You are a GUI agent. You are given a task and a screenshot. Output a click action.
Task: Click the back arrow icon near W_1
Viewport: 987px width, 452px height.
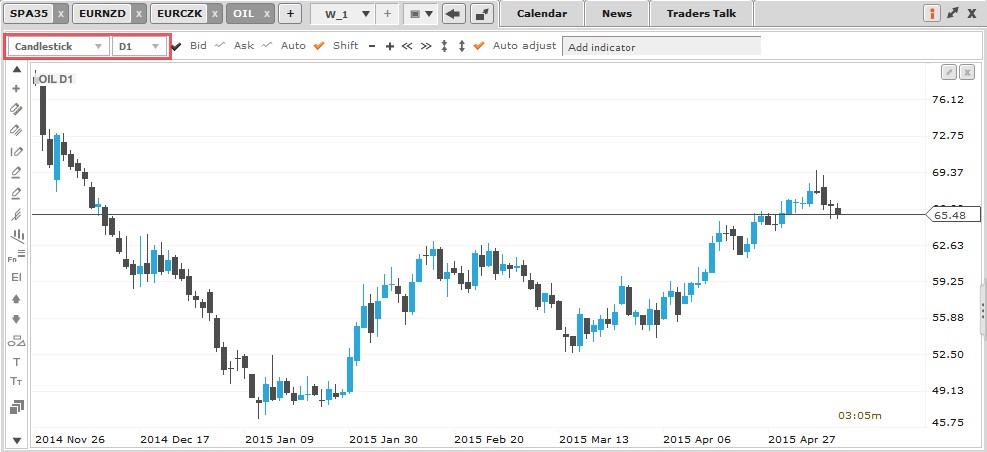click(x=454, y=14)
